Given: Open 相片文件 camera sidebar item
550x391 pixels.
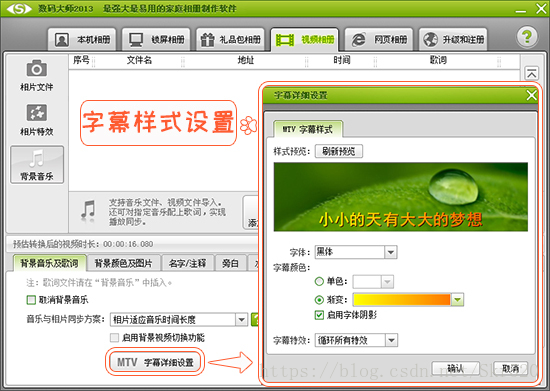Looking at the screenshot, I should (36, 75).
